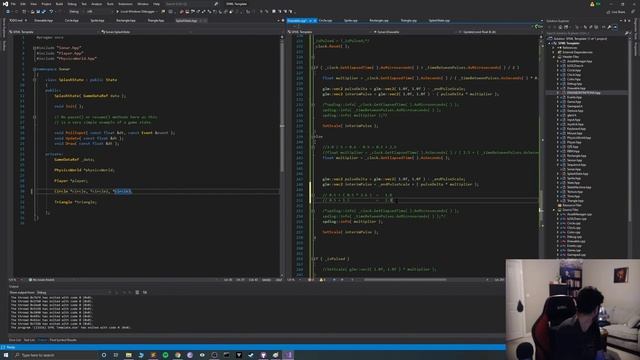This screenshot has width=640, height=360.
Task: Expand External Dependencies in Solution Explorer
Action: pyautogui.click(x=554, y=52)
